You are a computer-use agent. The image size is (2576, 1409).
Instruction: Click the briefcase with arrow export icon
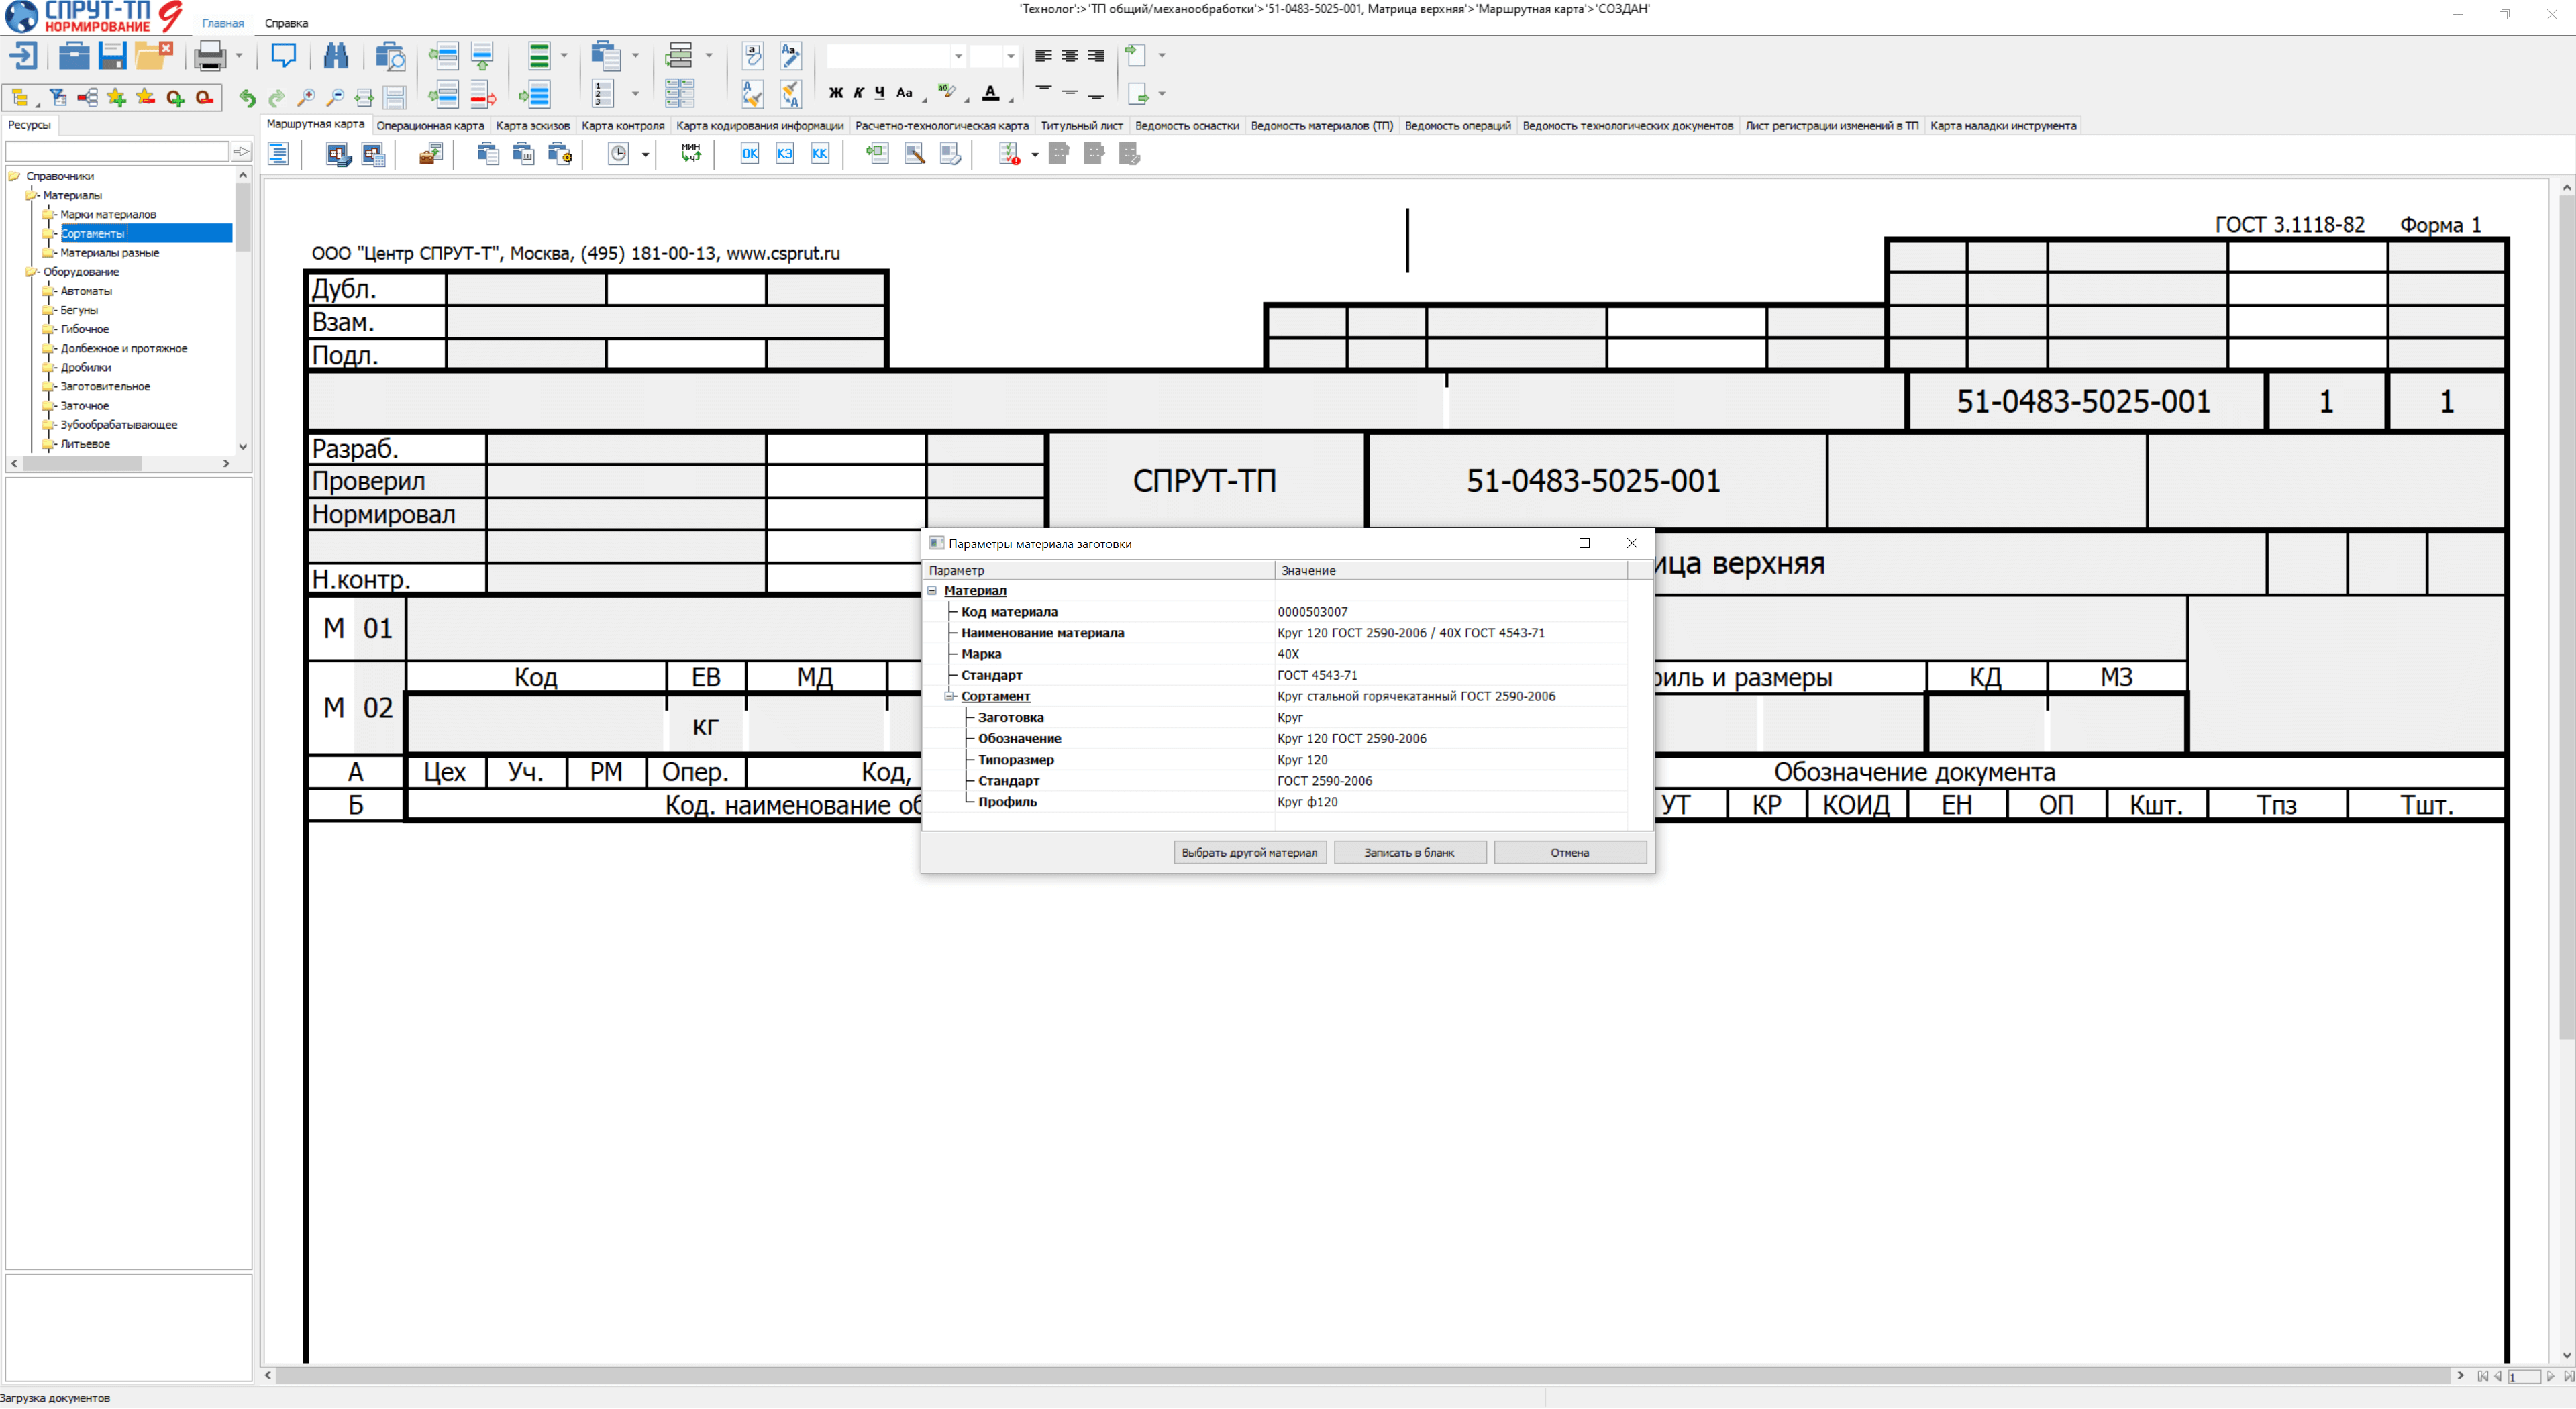coord(431,153)
